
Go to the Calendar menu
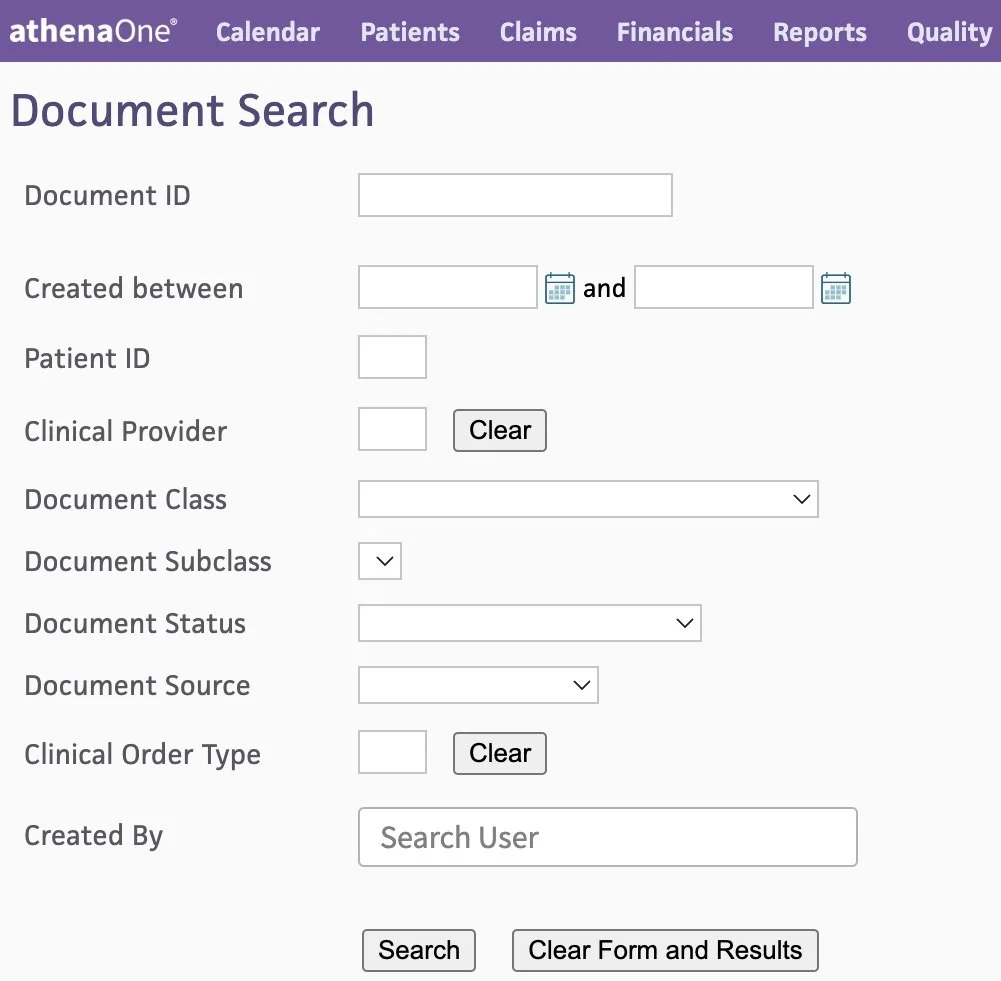click(x=267, y=32)
